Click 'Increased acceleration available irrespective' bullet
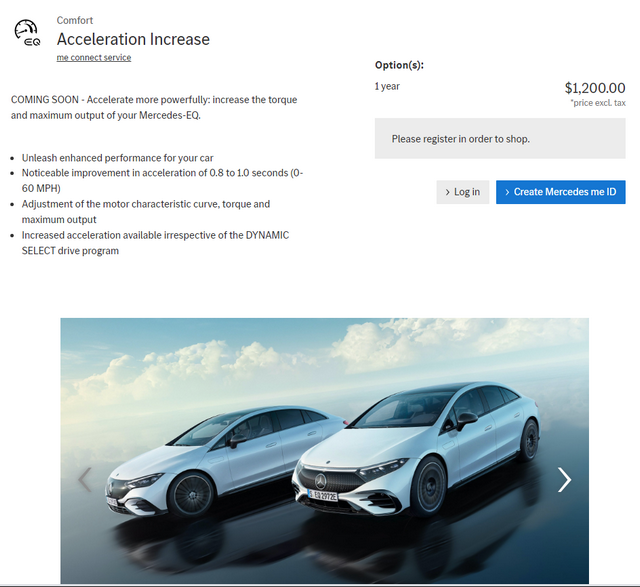This screenshot has height=587, width=640. pyautogui.click(x=155, y=243)
